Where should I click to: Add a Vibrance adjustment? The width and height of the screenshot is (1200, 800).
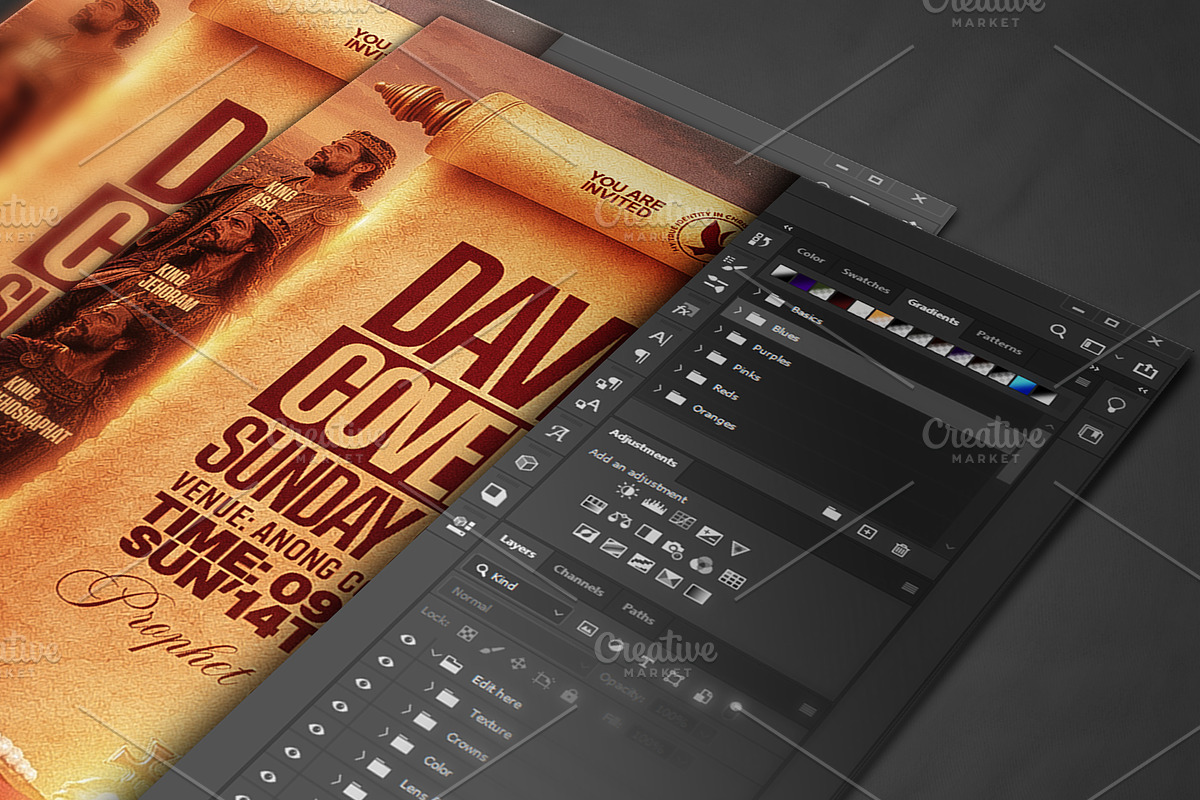[x=739, y=548]
